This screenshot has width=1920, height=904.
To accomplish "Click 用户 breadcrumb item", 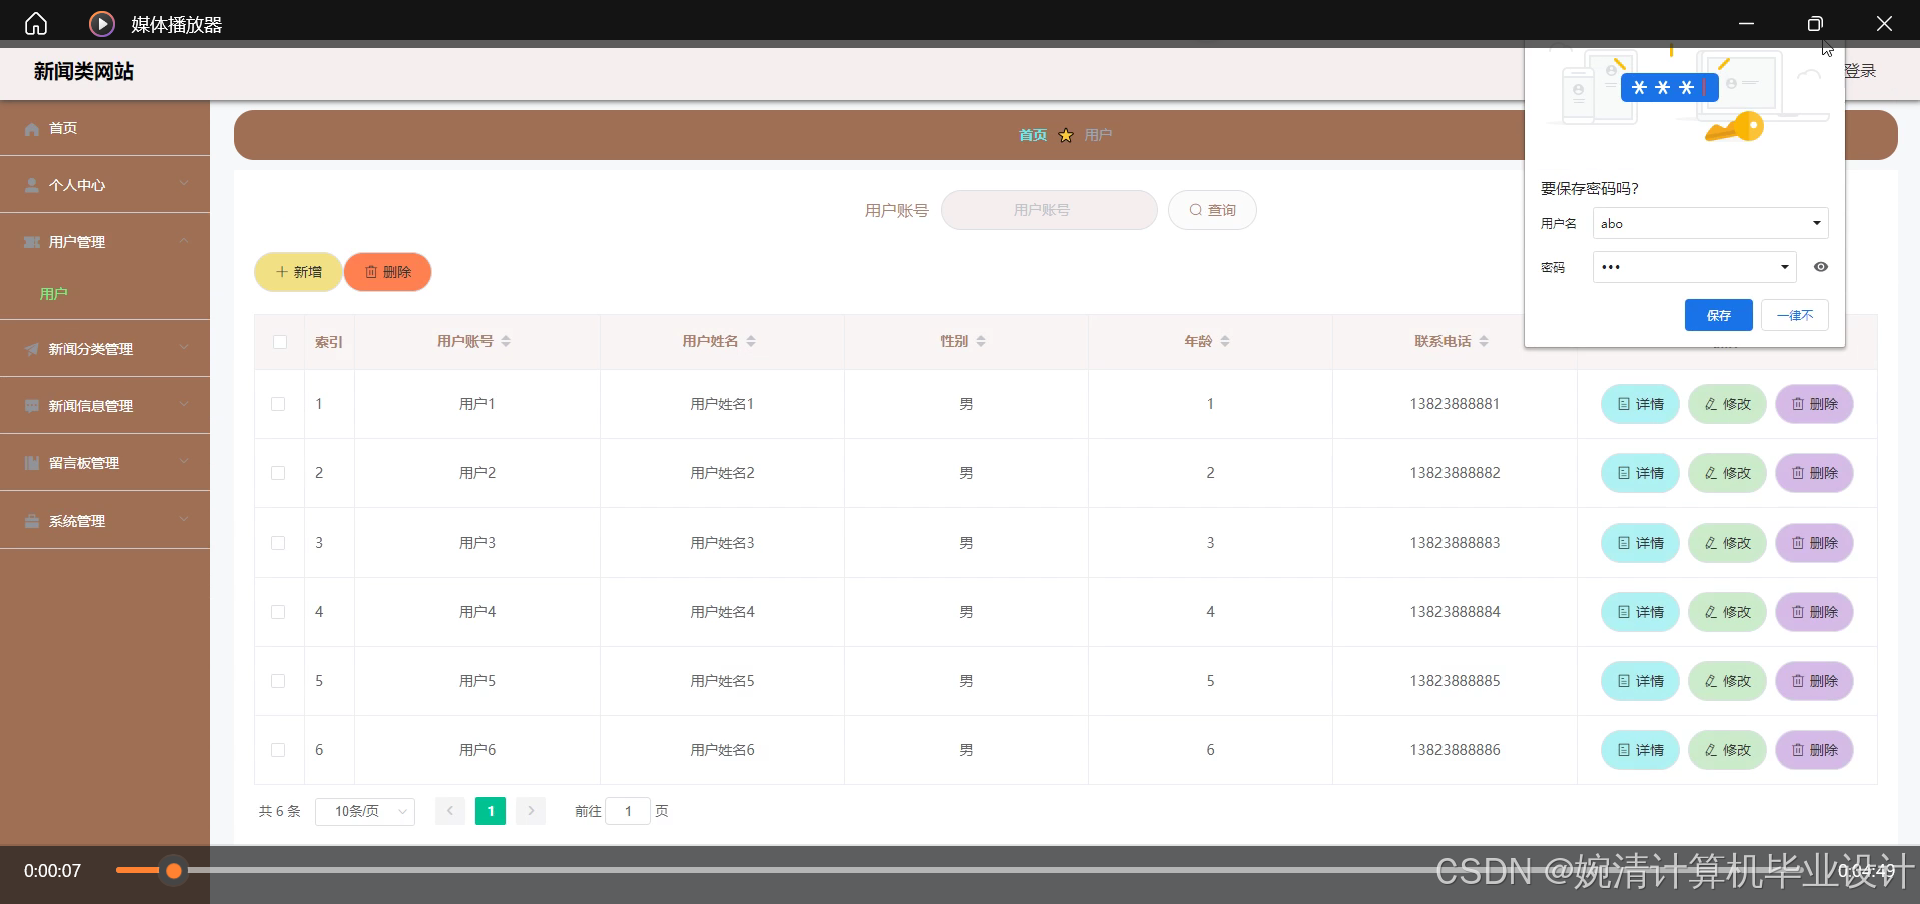I will [1098, 135].
